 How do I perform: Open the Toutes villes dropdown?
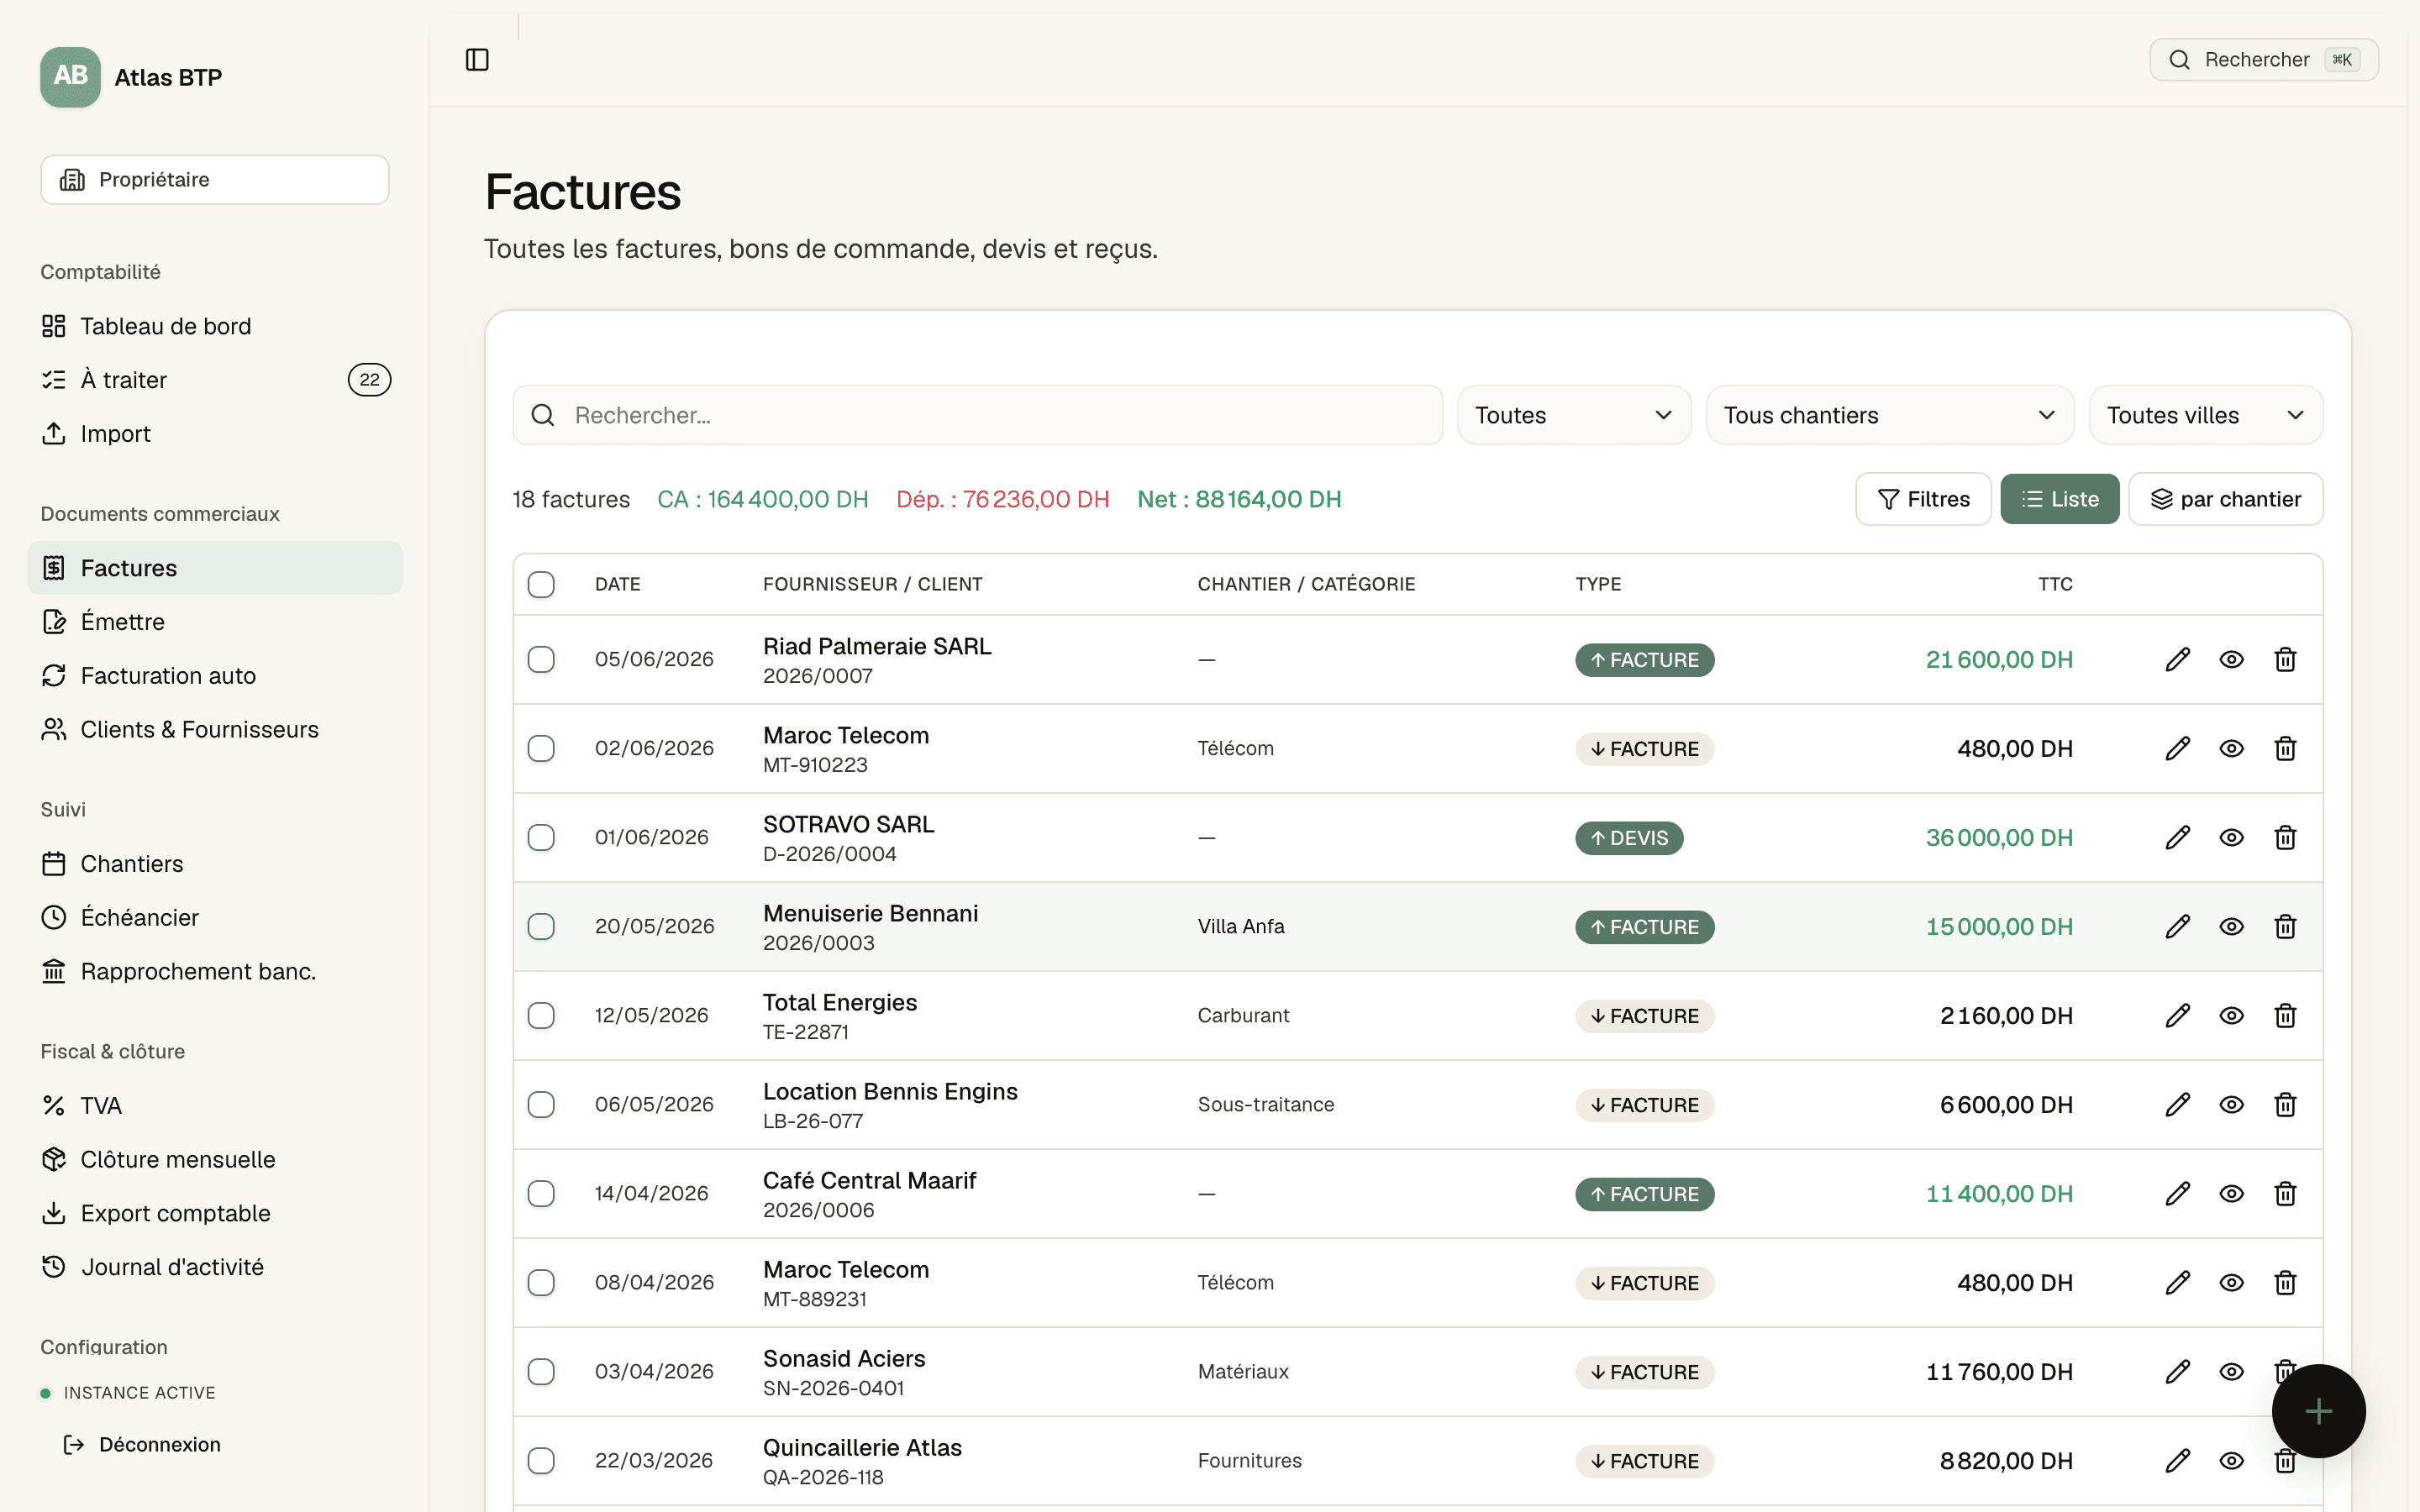[2205, 415]
